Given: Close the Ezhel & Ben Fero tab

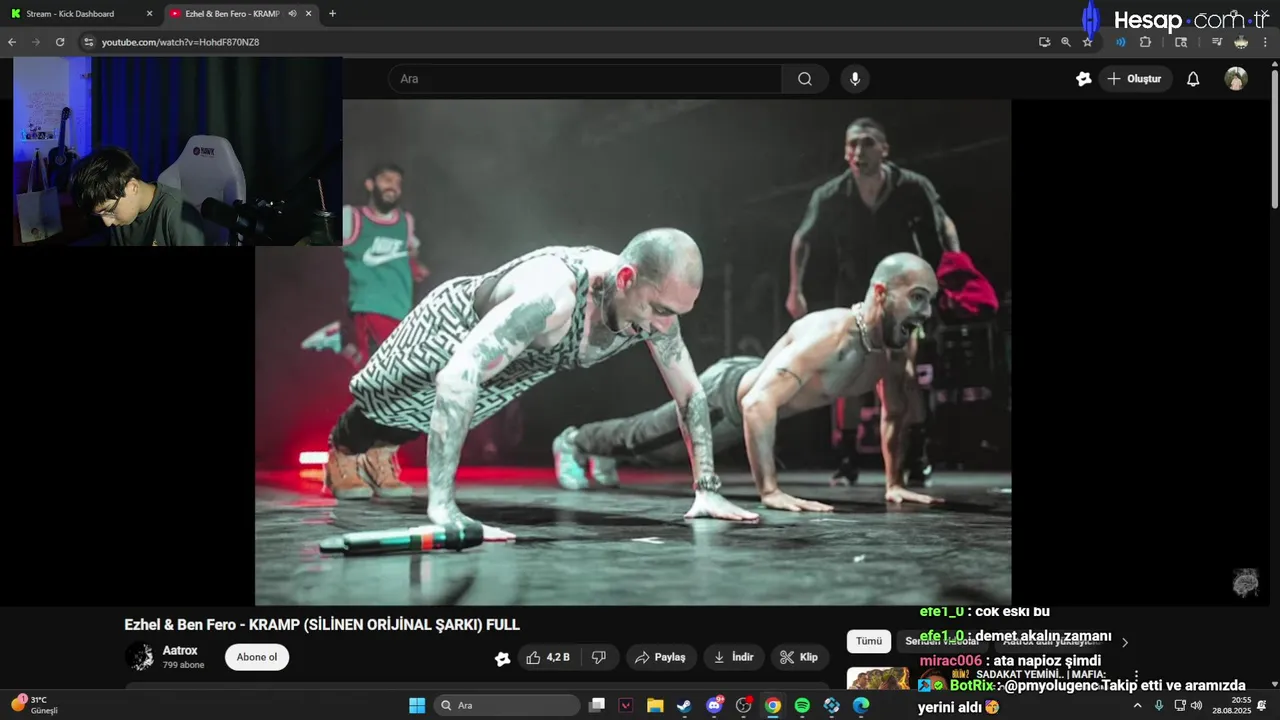Looking at the screenshot, I should point(309,14).
